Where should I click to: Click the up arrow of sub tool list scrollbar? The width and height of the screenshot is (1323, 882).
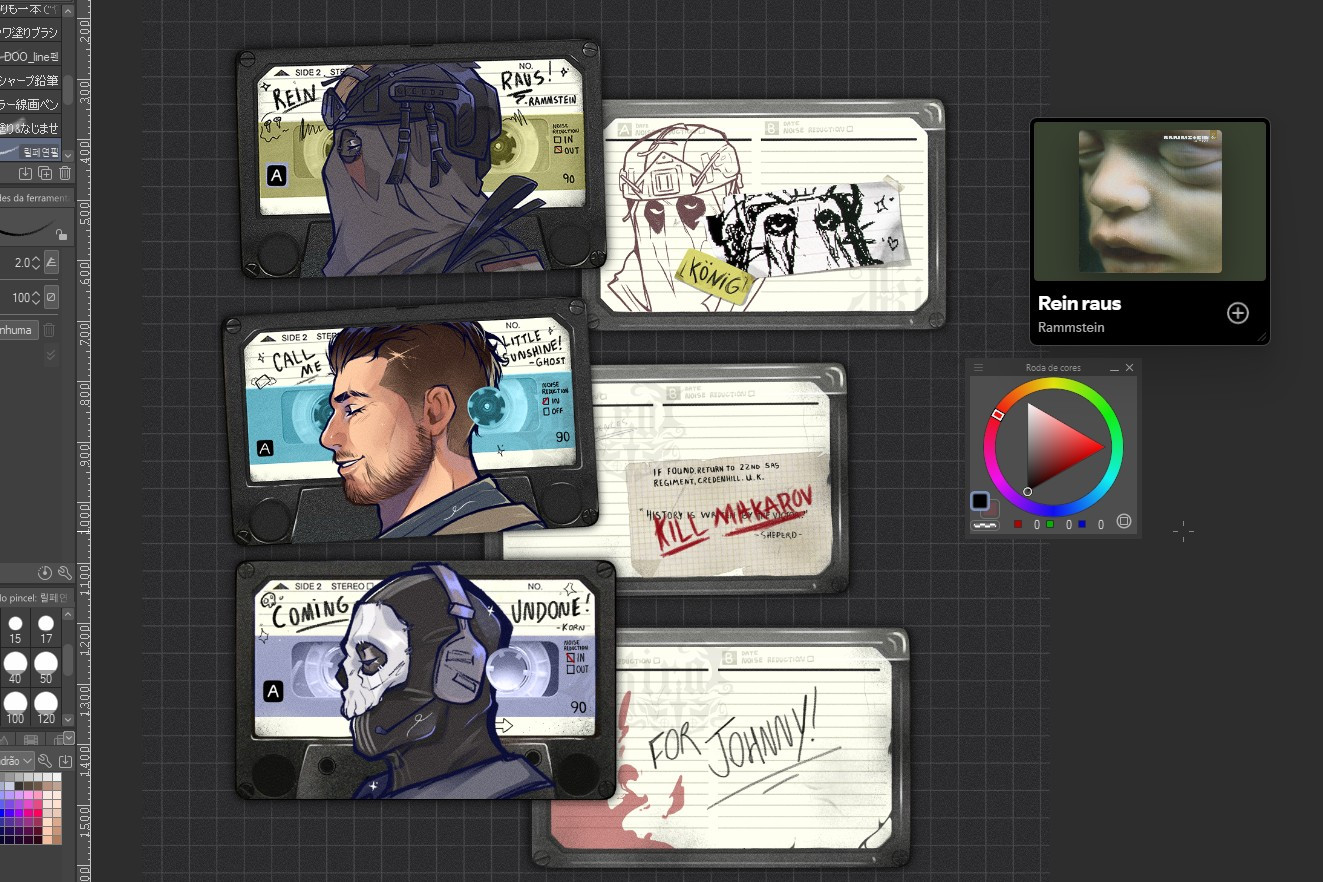(x=68, y=10)
